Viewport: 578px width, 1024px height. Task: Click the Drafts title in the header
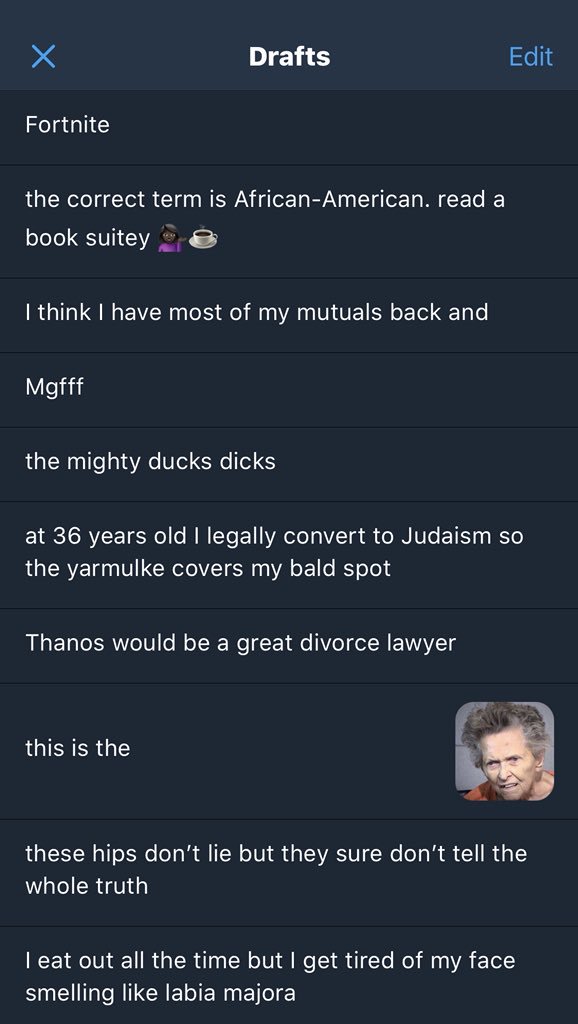click(289, 57)
